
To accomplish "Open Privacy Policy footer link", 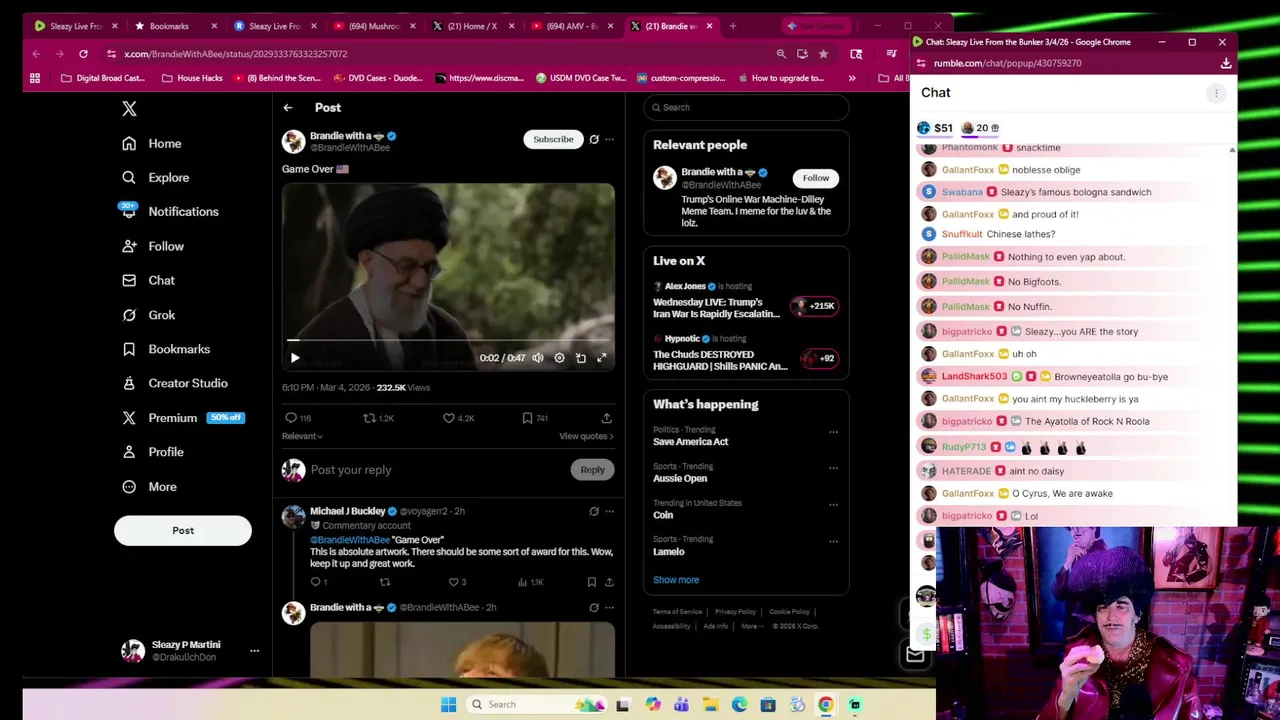I will click(x=735, y=612).
